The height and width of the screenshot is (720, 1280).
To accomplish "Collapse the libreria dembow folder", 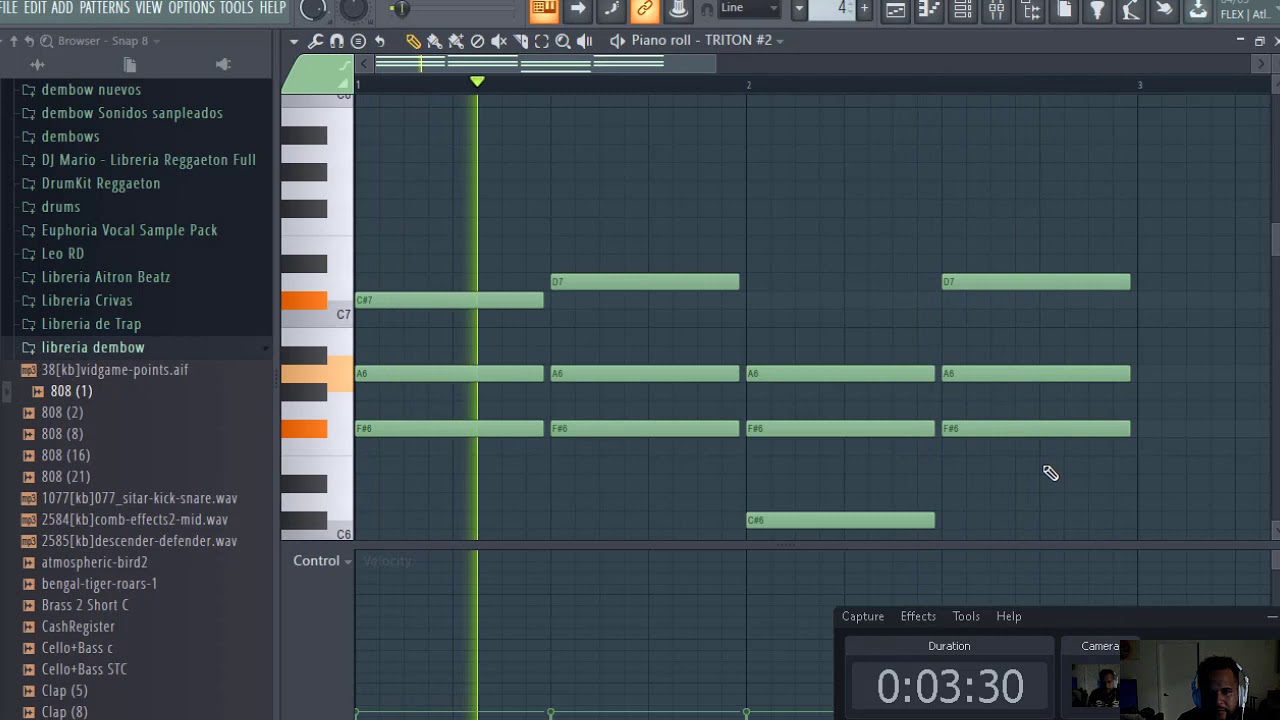I will [93, 347].
